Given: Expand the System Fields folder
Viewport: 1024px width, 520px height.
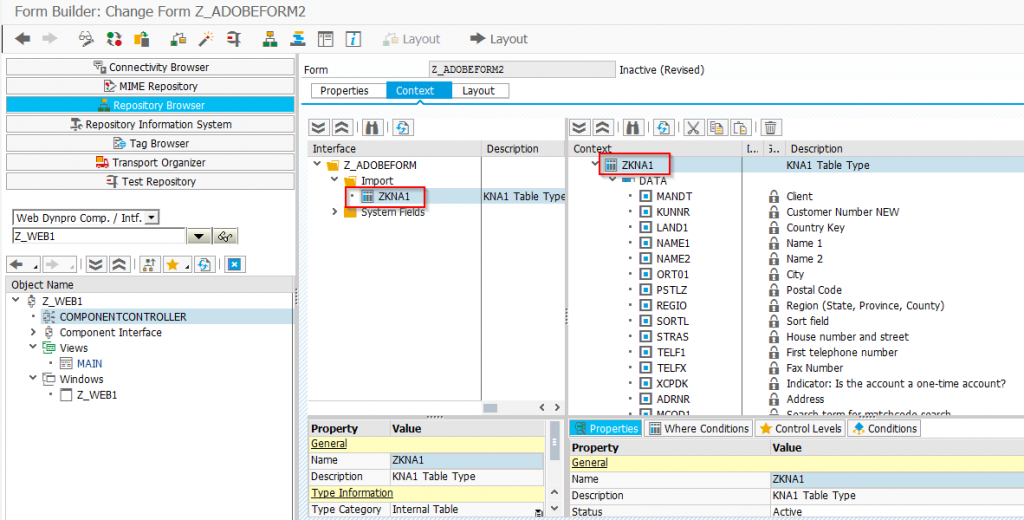Looking at the screenshot, I should click(x=334, y=212).
